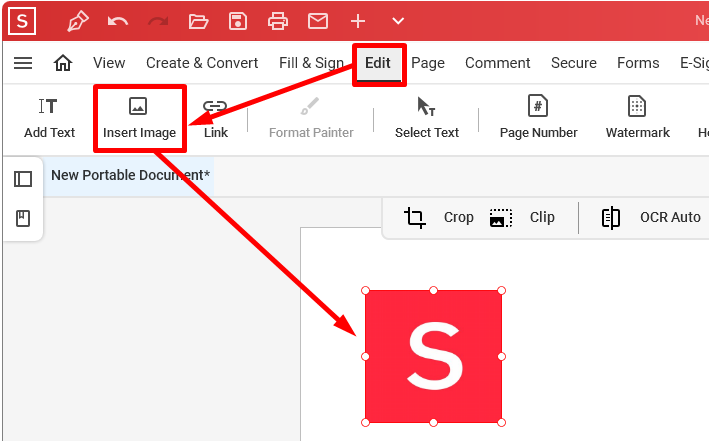
Task: Redo the last action
Action: [158, 21]
